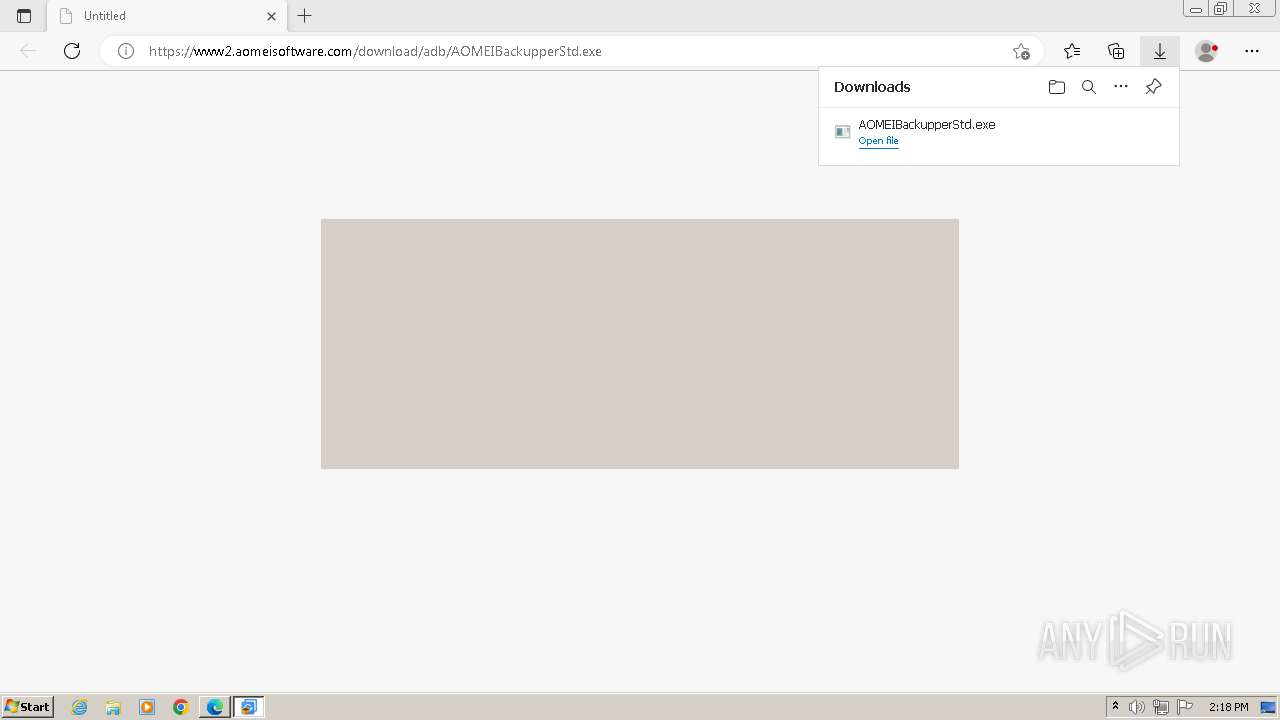
Task: Open the Windows Start menu
Action: point(27,706)
